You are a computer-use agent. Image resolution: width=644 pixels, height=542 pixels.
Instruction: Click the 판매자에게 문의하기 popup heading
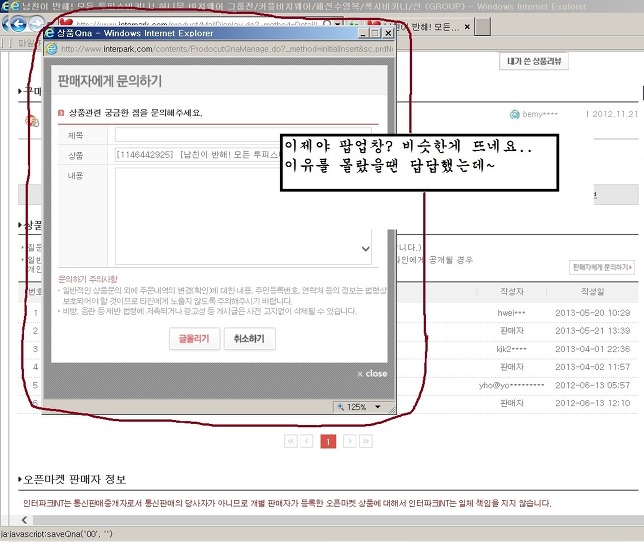(110, 81)
